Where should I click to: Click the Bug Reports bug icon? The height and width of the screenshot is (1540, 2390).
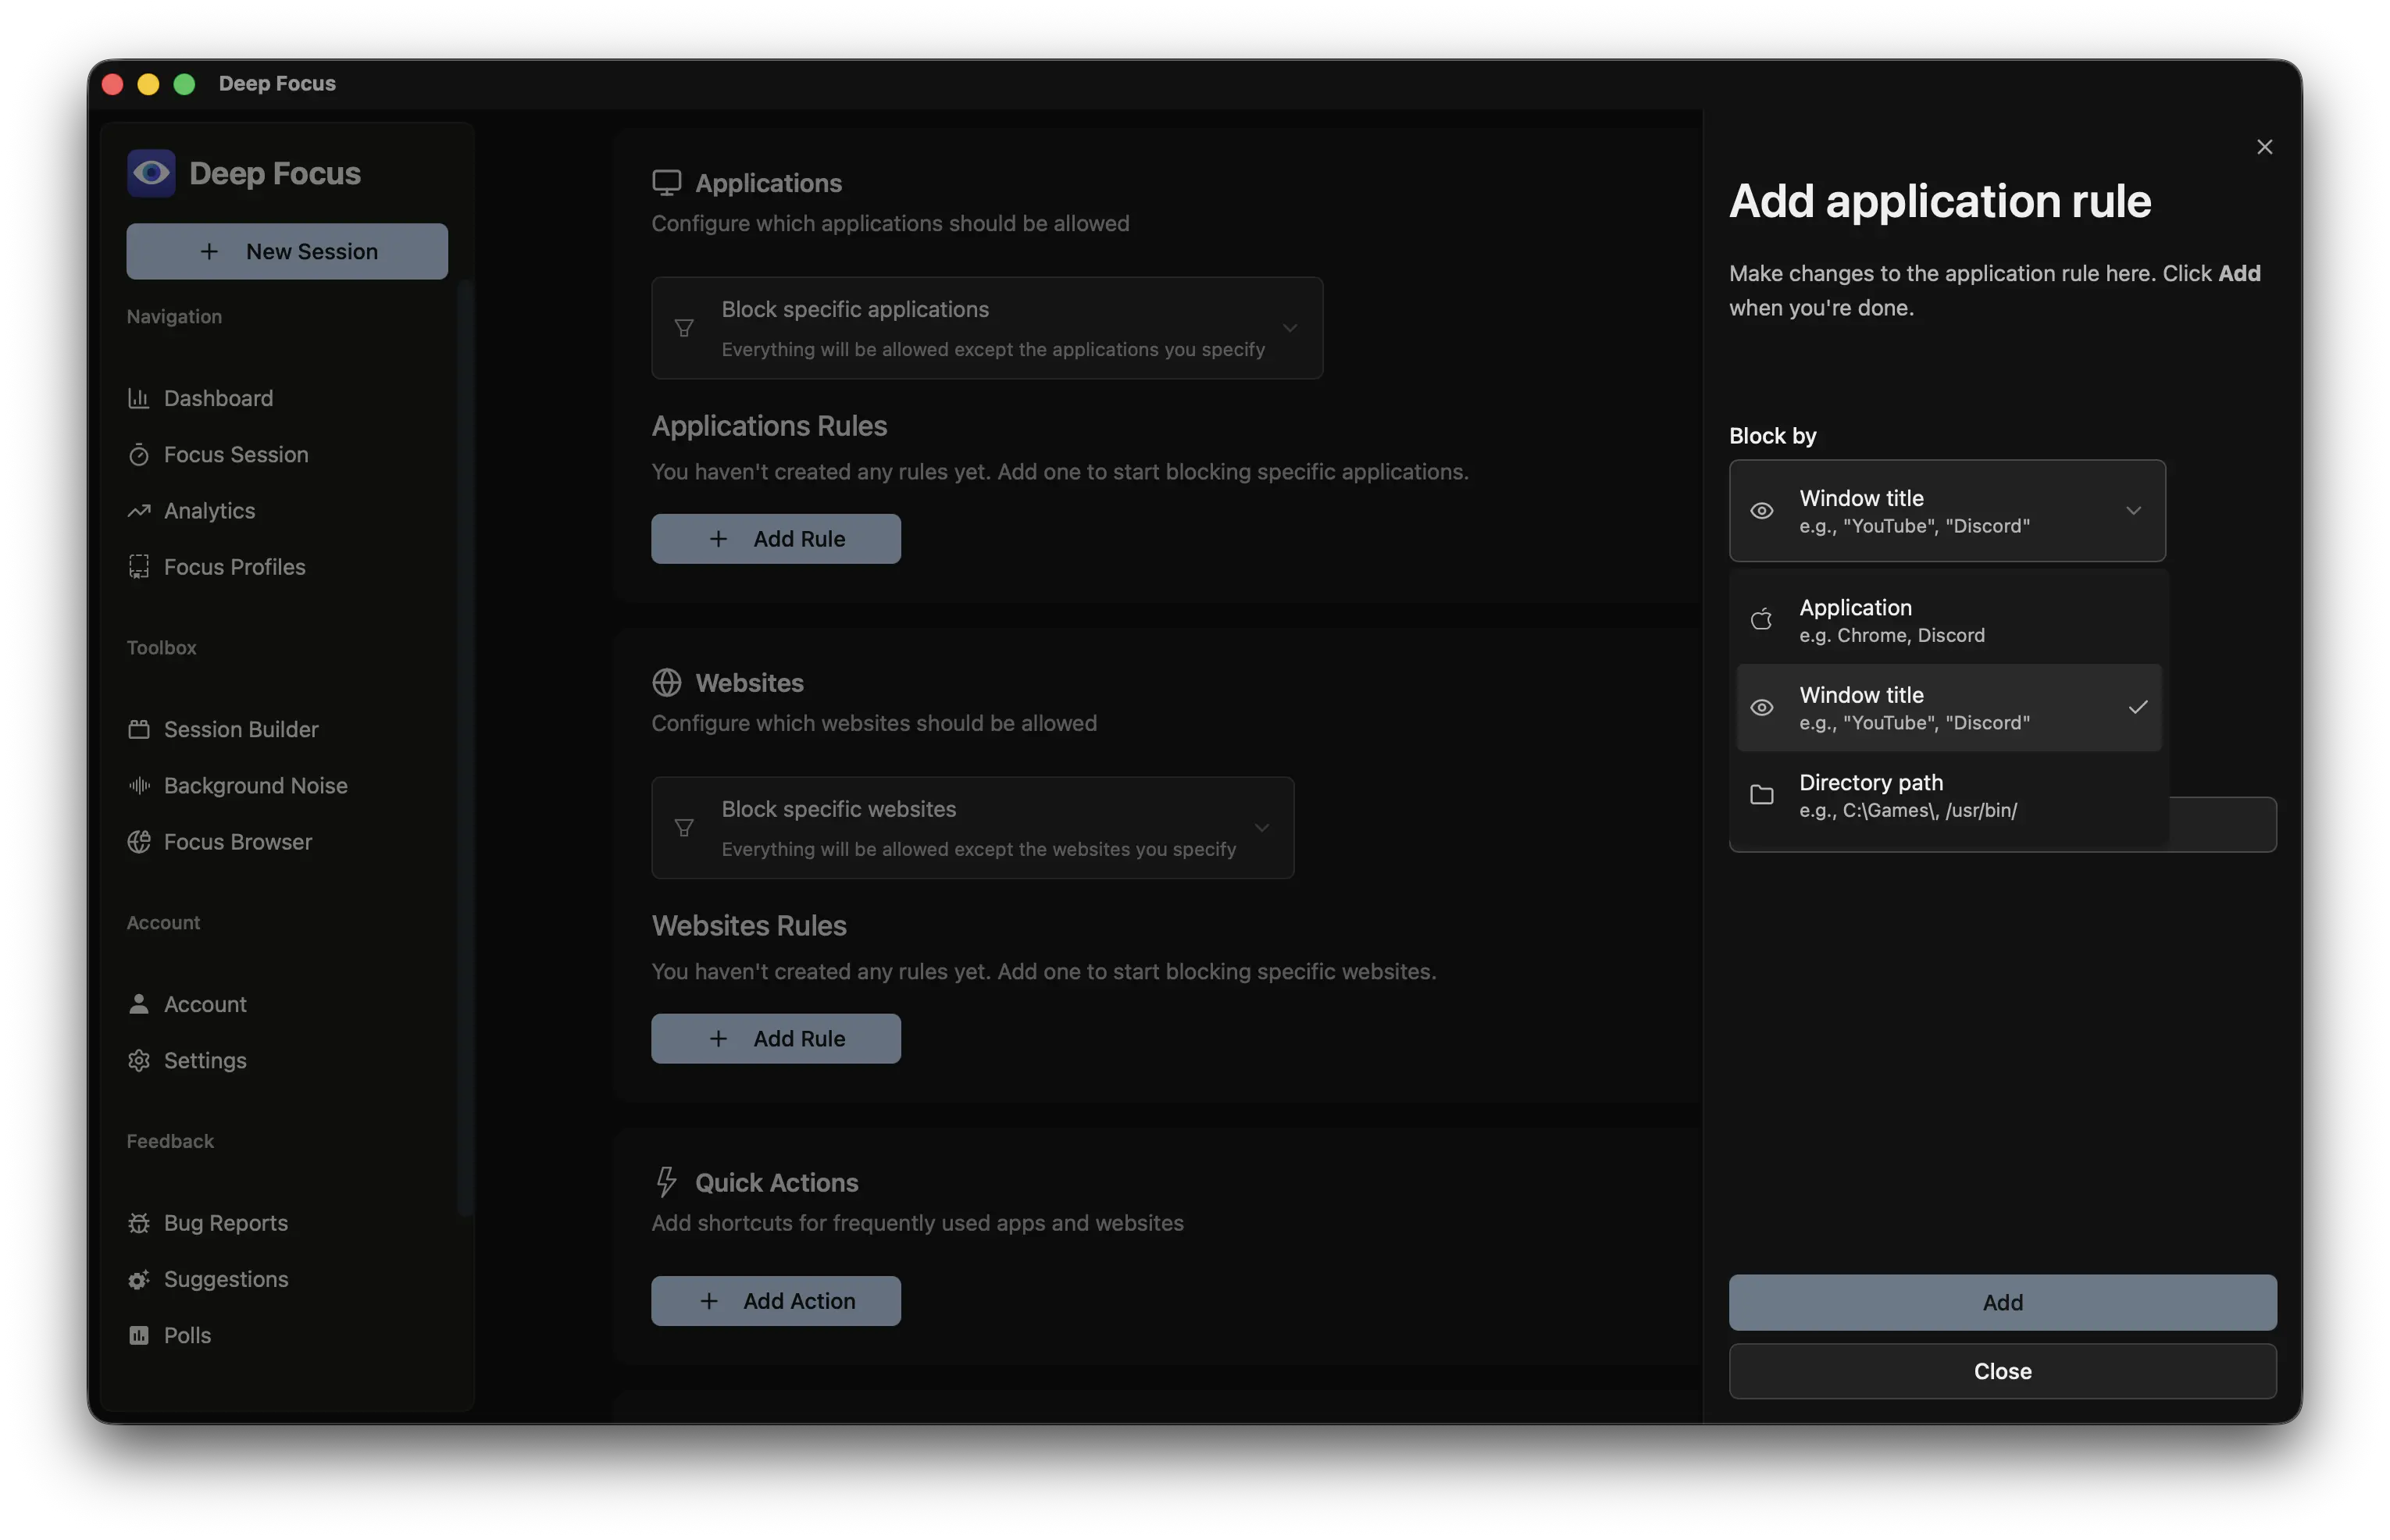138,1222
